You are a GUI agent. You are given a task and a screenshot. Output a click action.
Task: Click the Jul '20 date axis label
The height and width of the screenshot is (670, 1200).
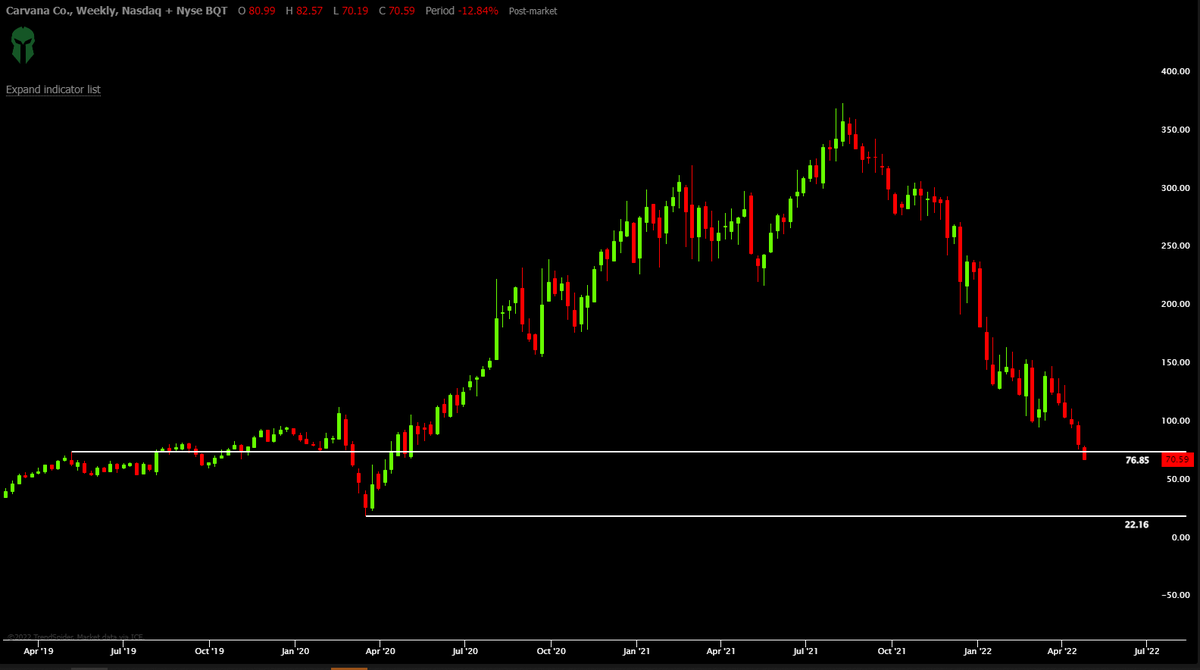466,649
